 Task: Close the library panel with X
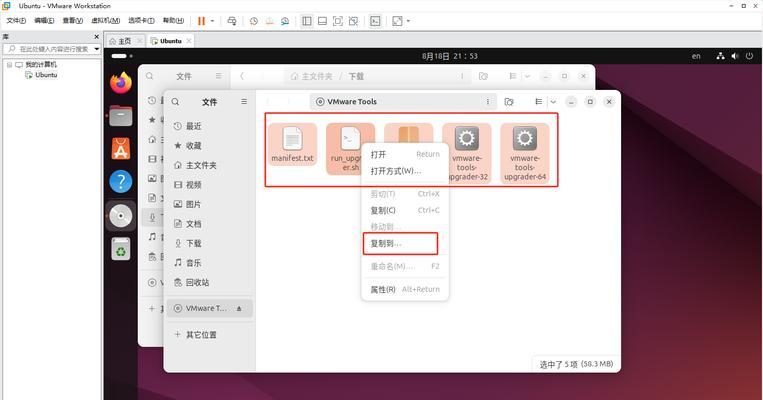(x=96, y=37)
